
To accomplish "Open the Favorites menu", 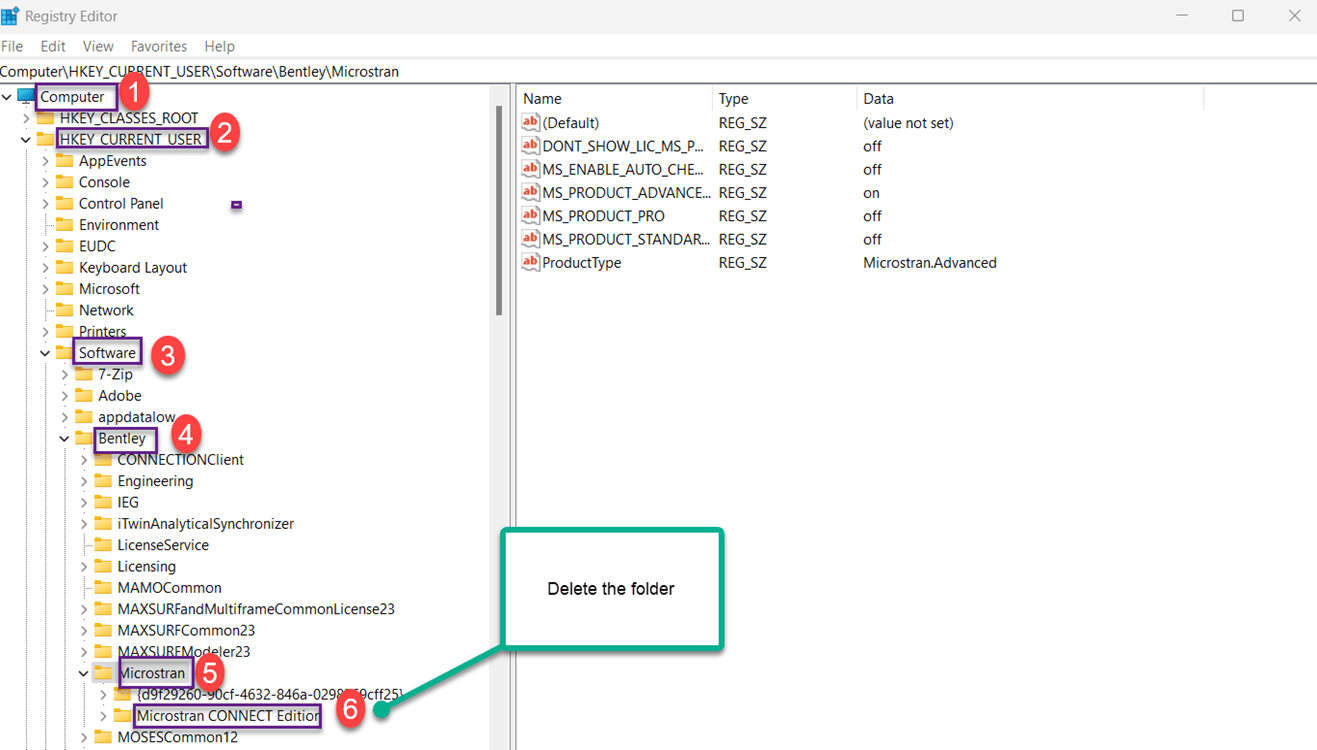I will click(x=158, y=46).
